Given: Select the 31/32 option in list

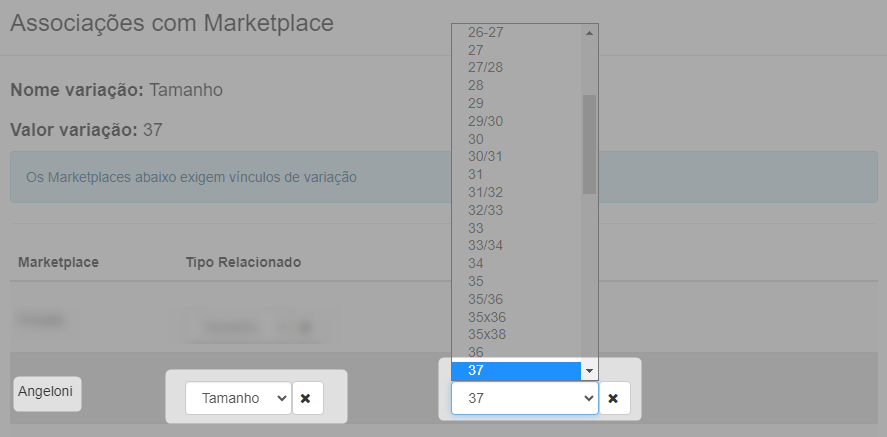Looking at the screenshot, I should tap(515, 192).
